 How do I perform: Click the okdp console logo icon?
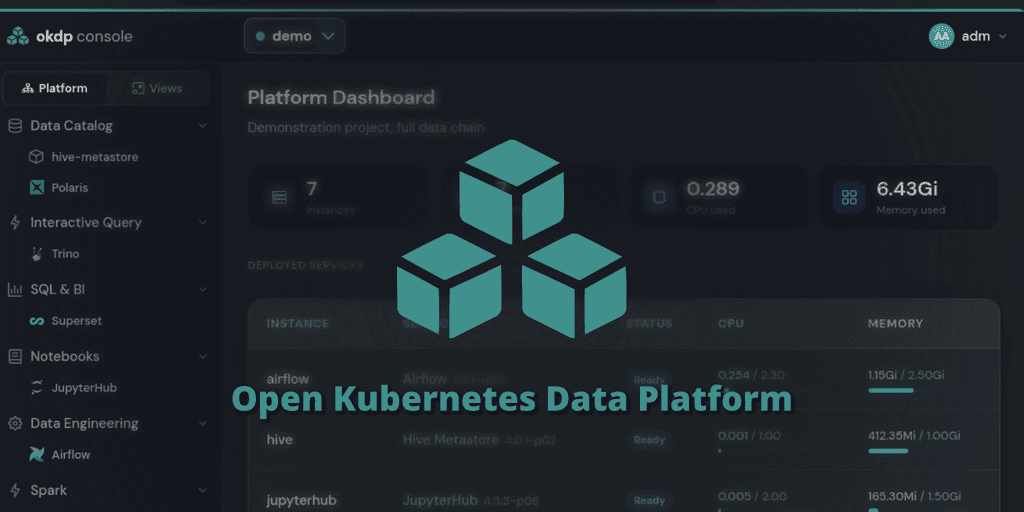pos(18,37)
